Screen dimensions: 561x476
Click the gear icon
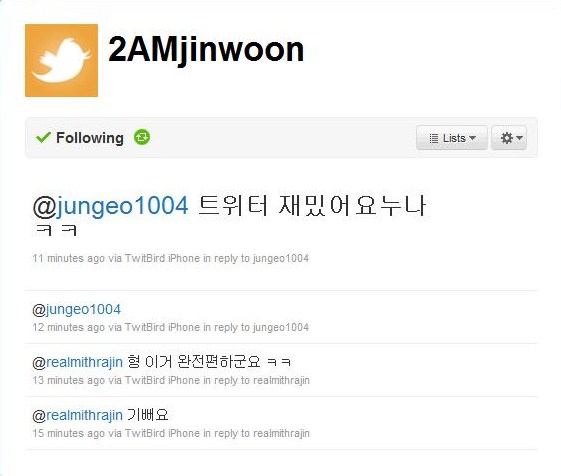pos(507,138)
